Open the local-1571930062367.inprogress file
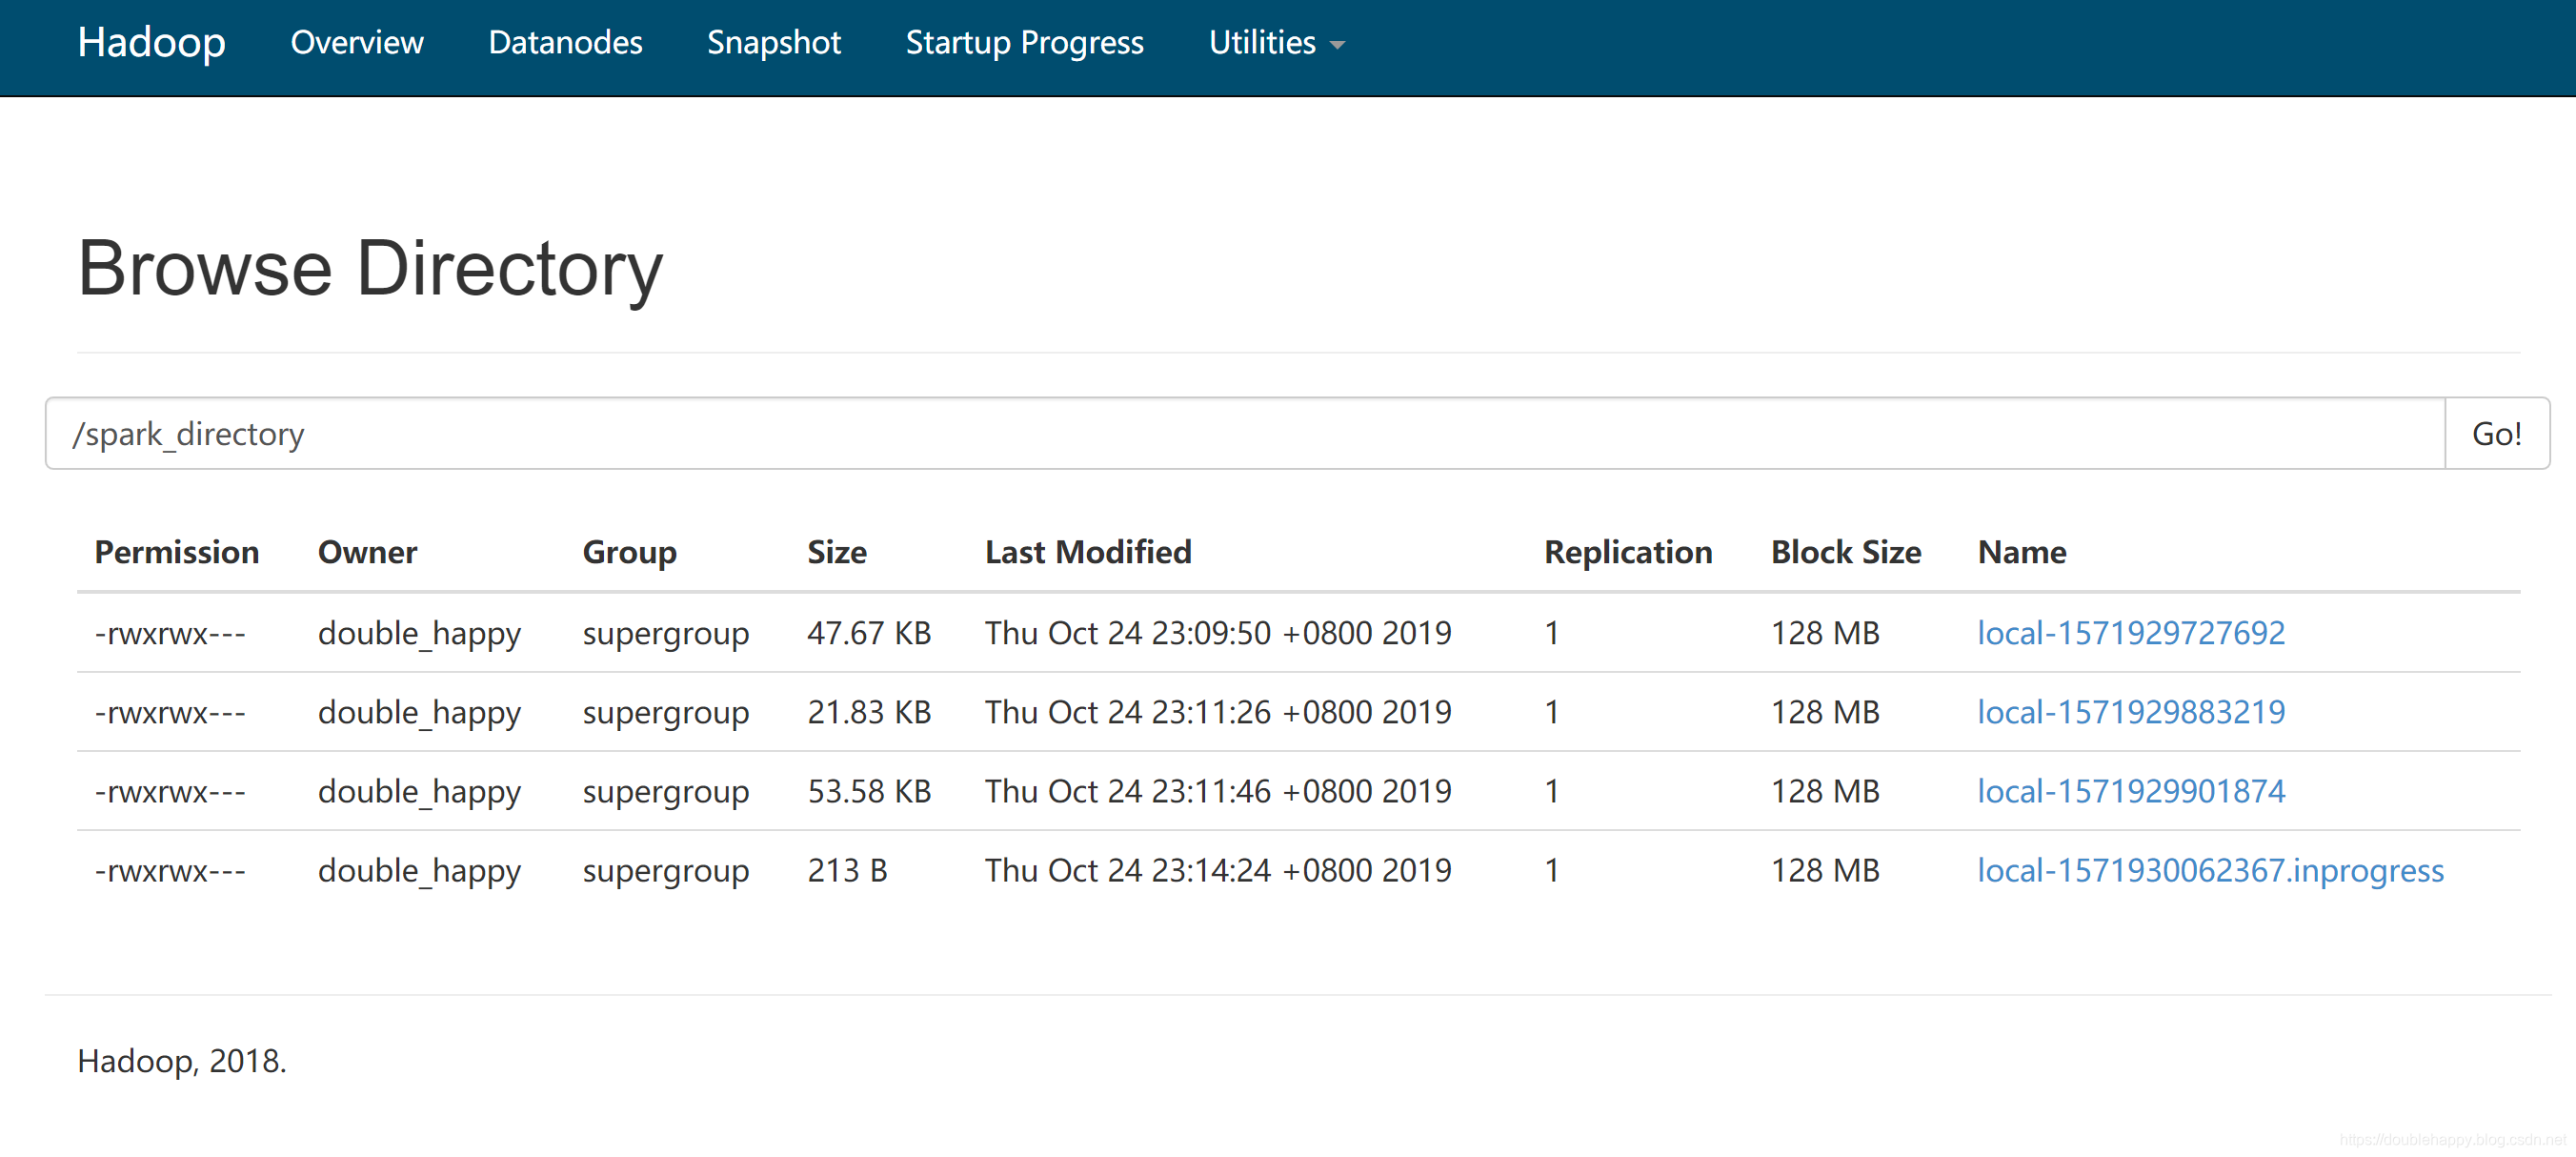The image size is (2576, 1157). coord(2209,870)
